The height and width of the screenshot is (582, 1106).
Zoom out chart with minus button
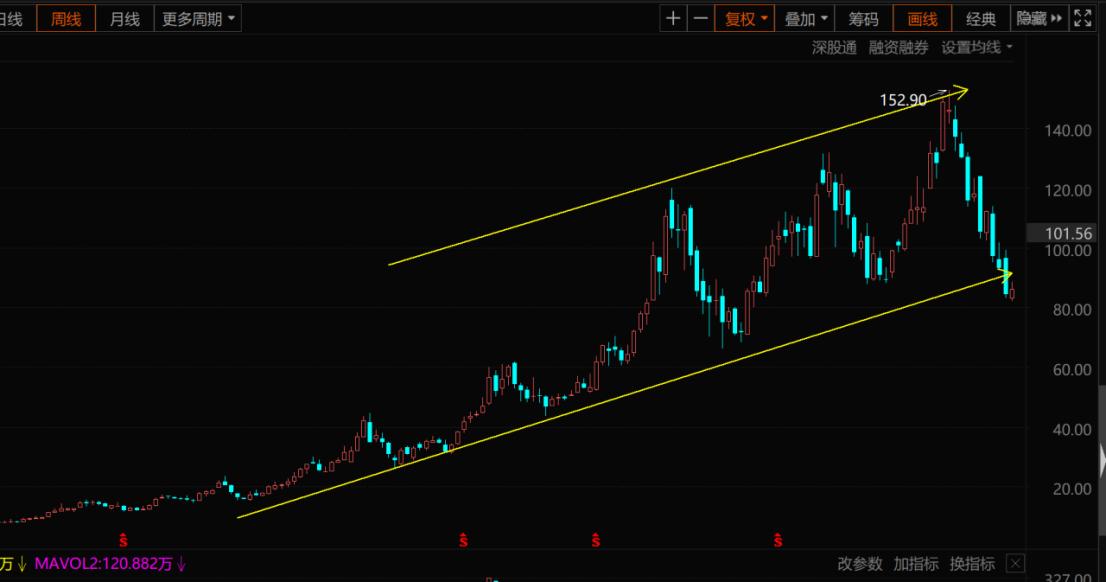(x=700, y=19)
